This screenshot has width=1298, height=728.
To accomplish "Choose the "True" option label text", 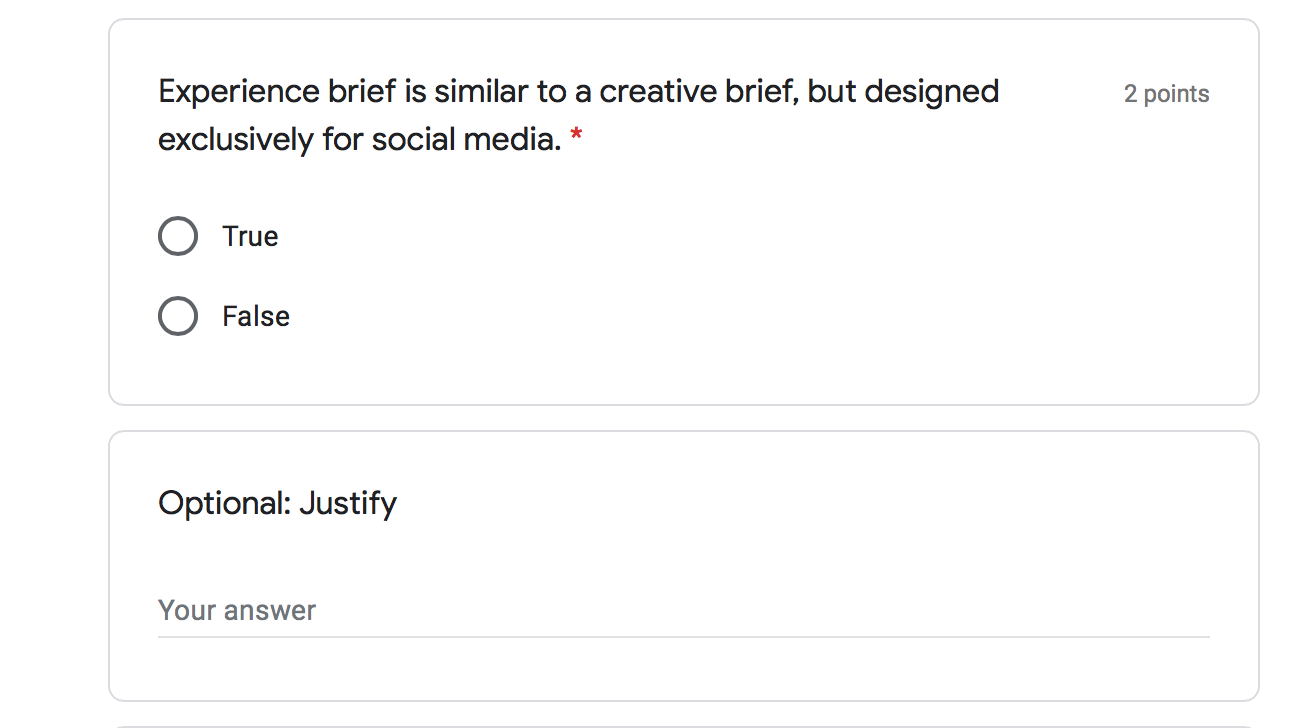I will pyautogui.click(x=250, y=236).
